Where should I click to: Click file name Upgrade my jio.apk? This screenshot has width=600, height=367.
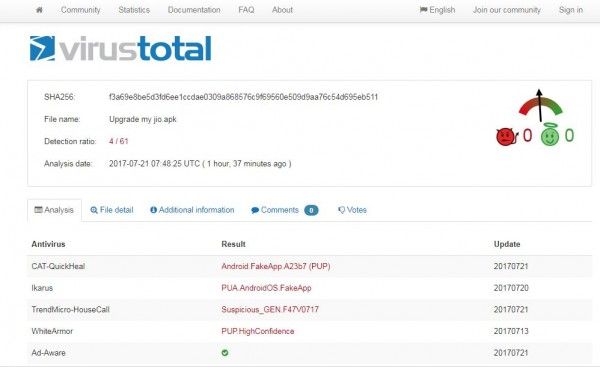[x=143, y=119]
